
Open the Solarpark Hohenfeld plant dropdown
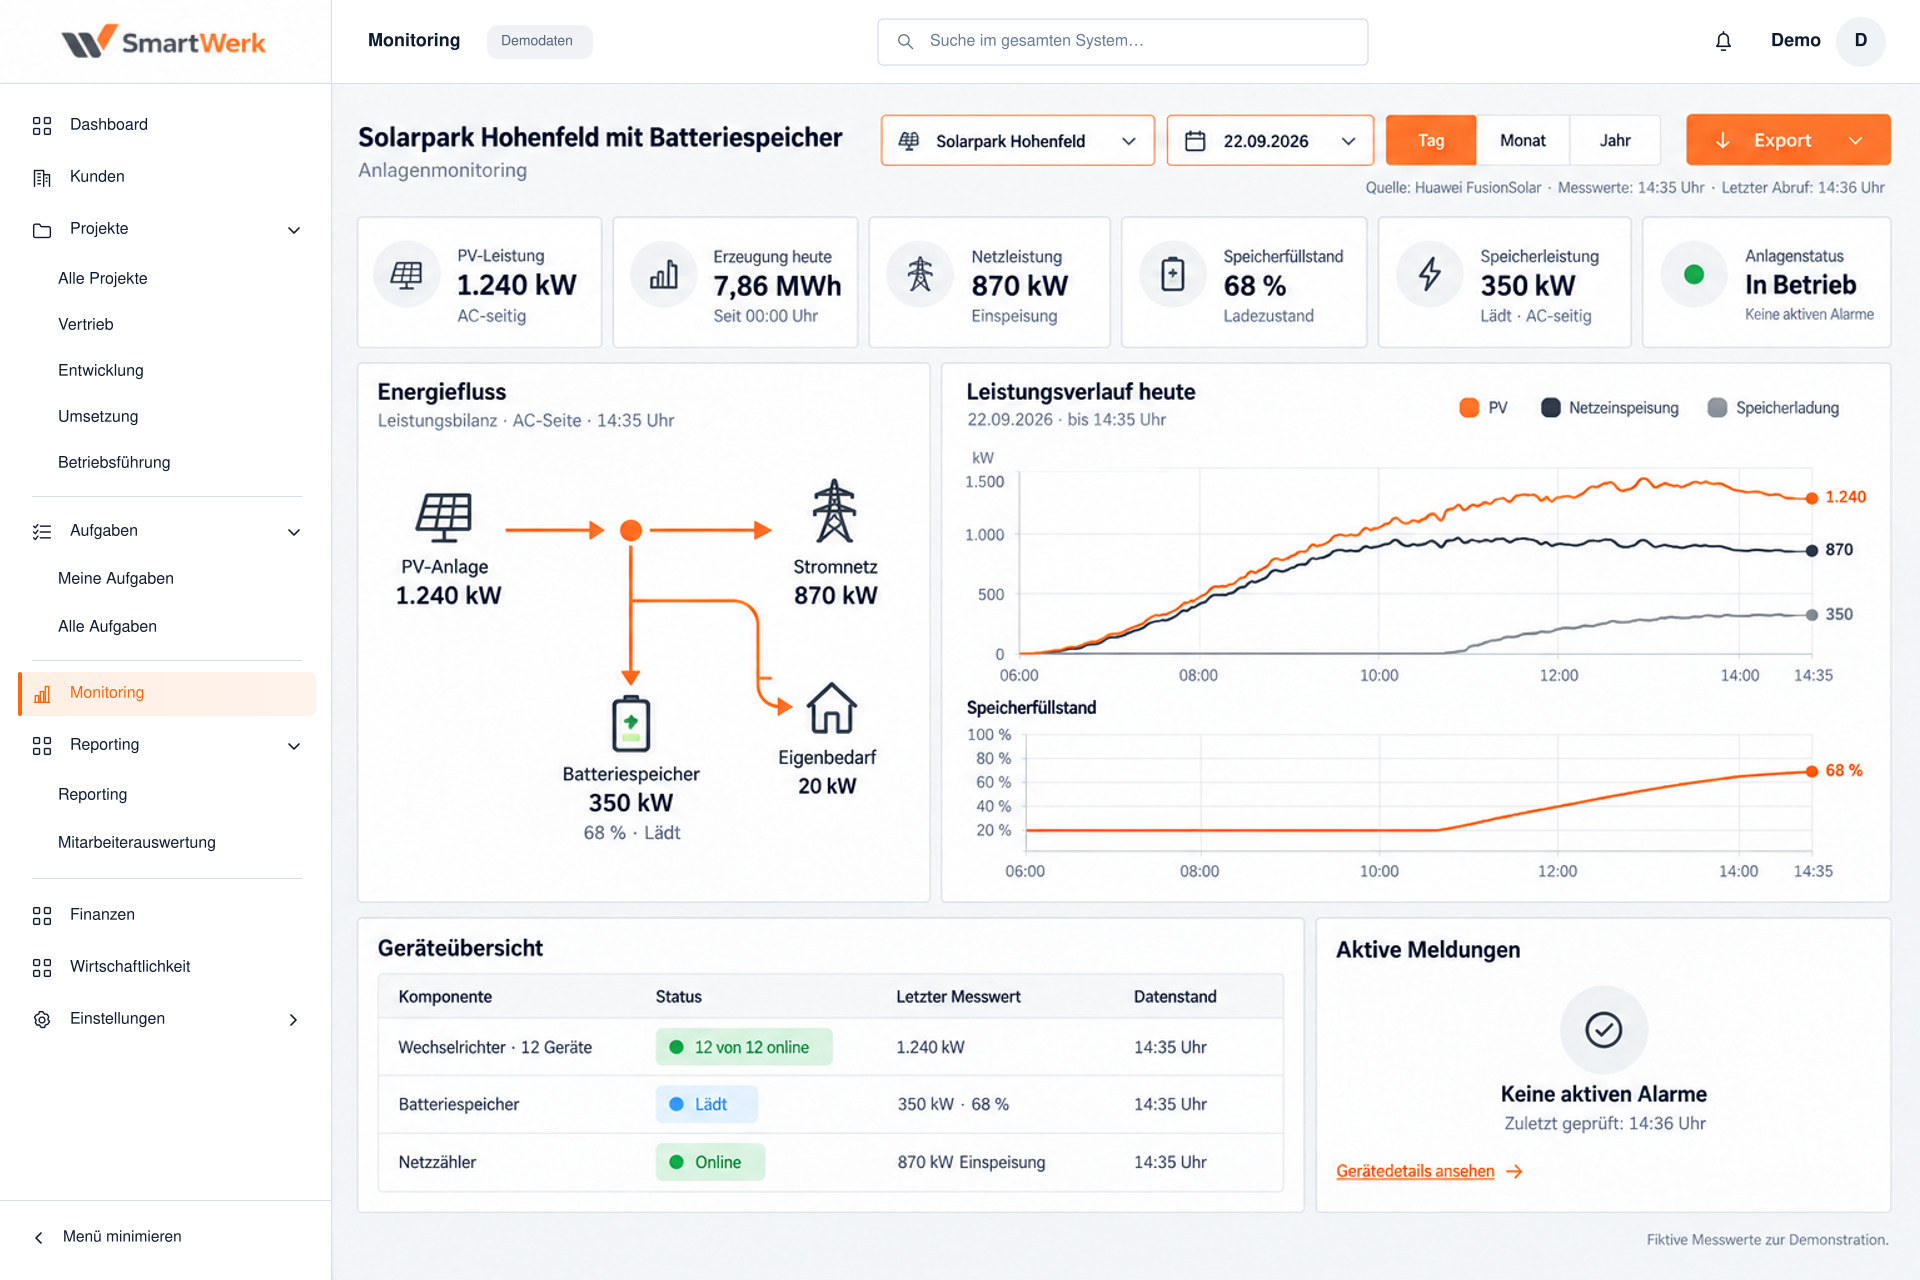(x=1018, y=141)
